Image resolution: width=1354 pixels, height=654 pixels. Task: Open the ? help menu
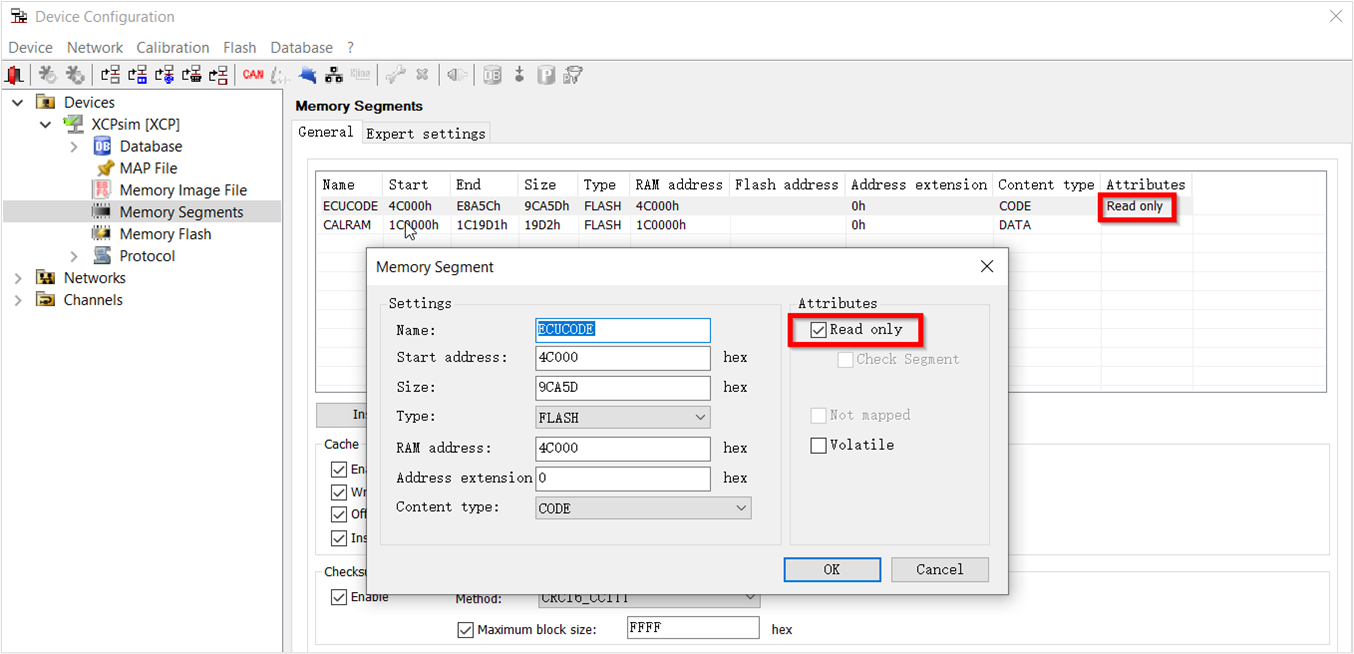[x=351, y=47]
